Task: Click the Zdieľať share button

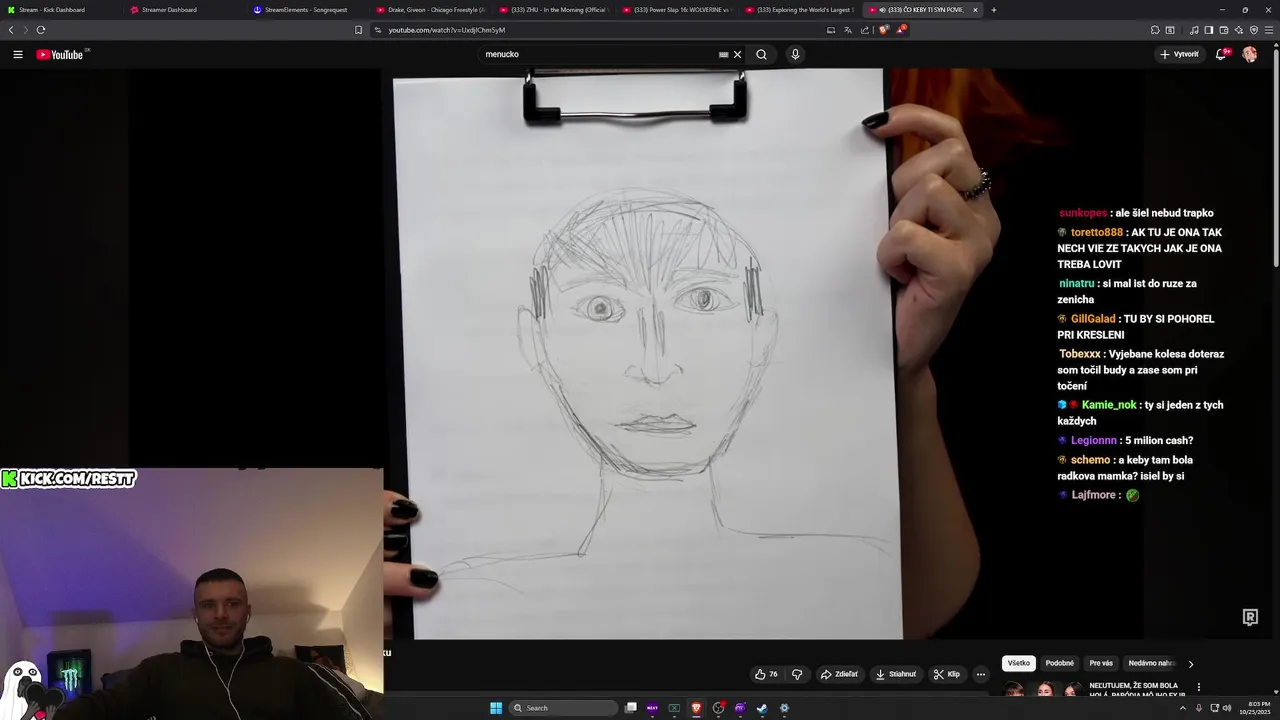Action: 839,674
